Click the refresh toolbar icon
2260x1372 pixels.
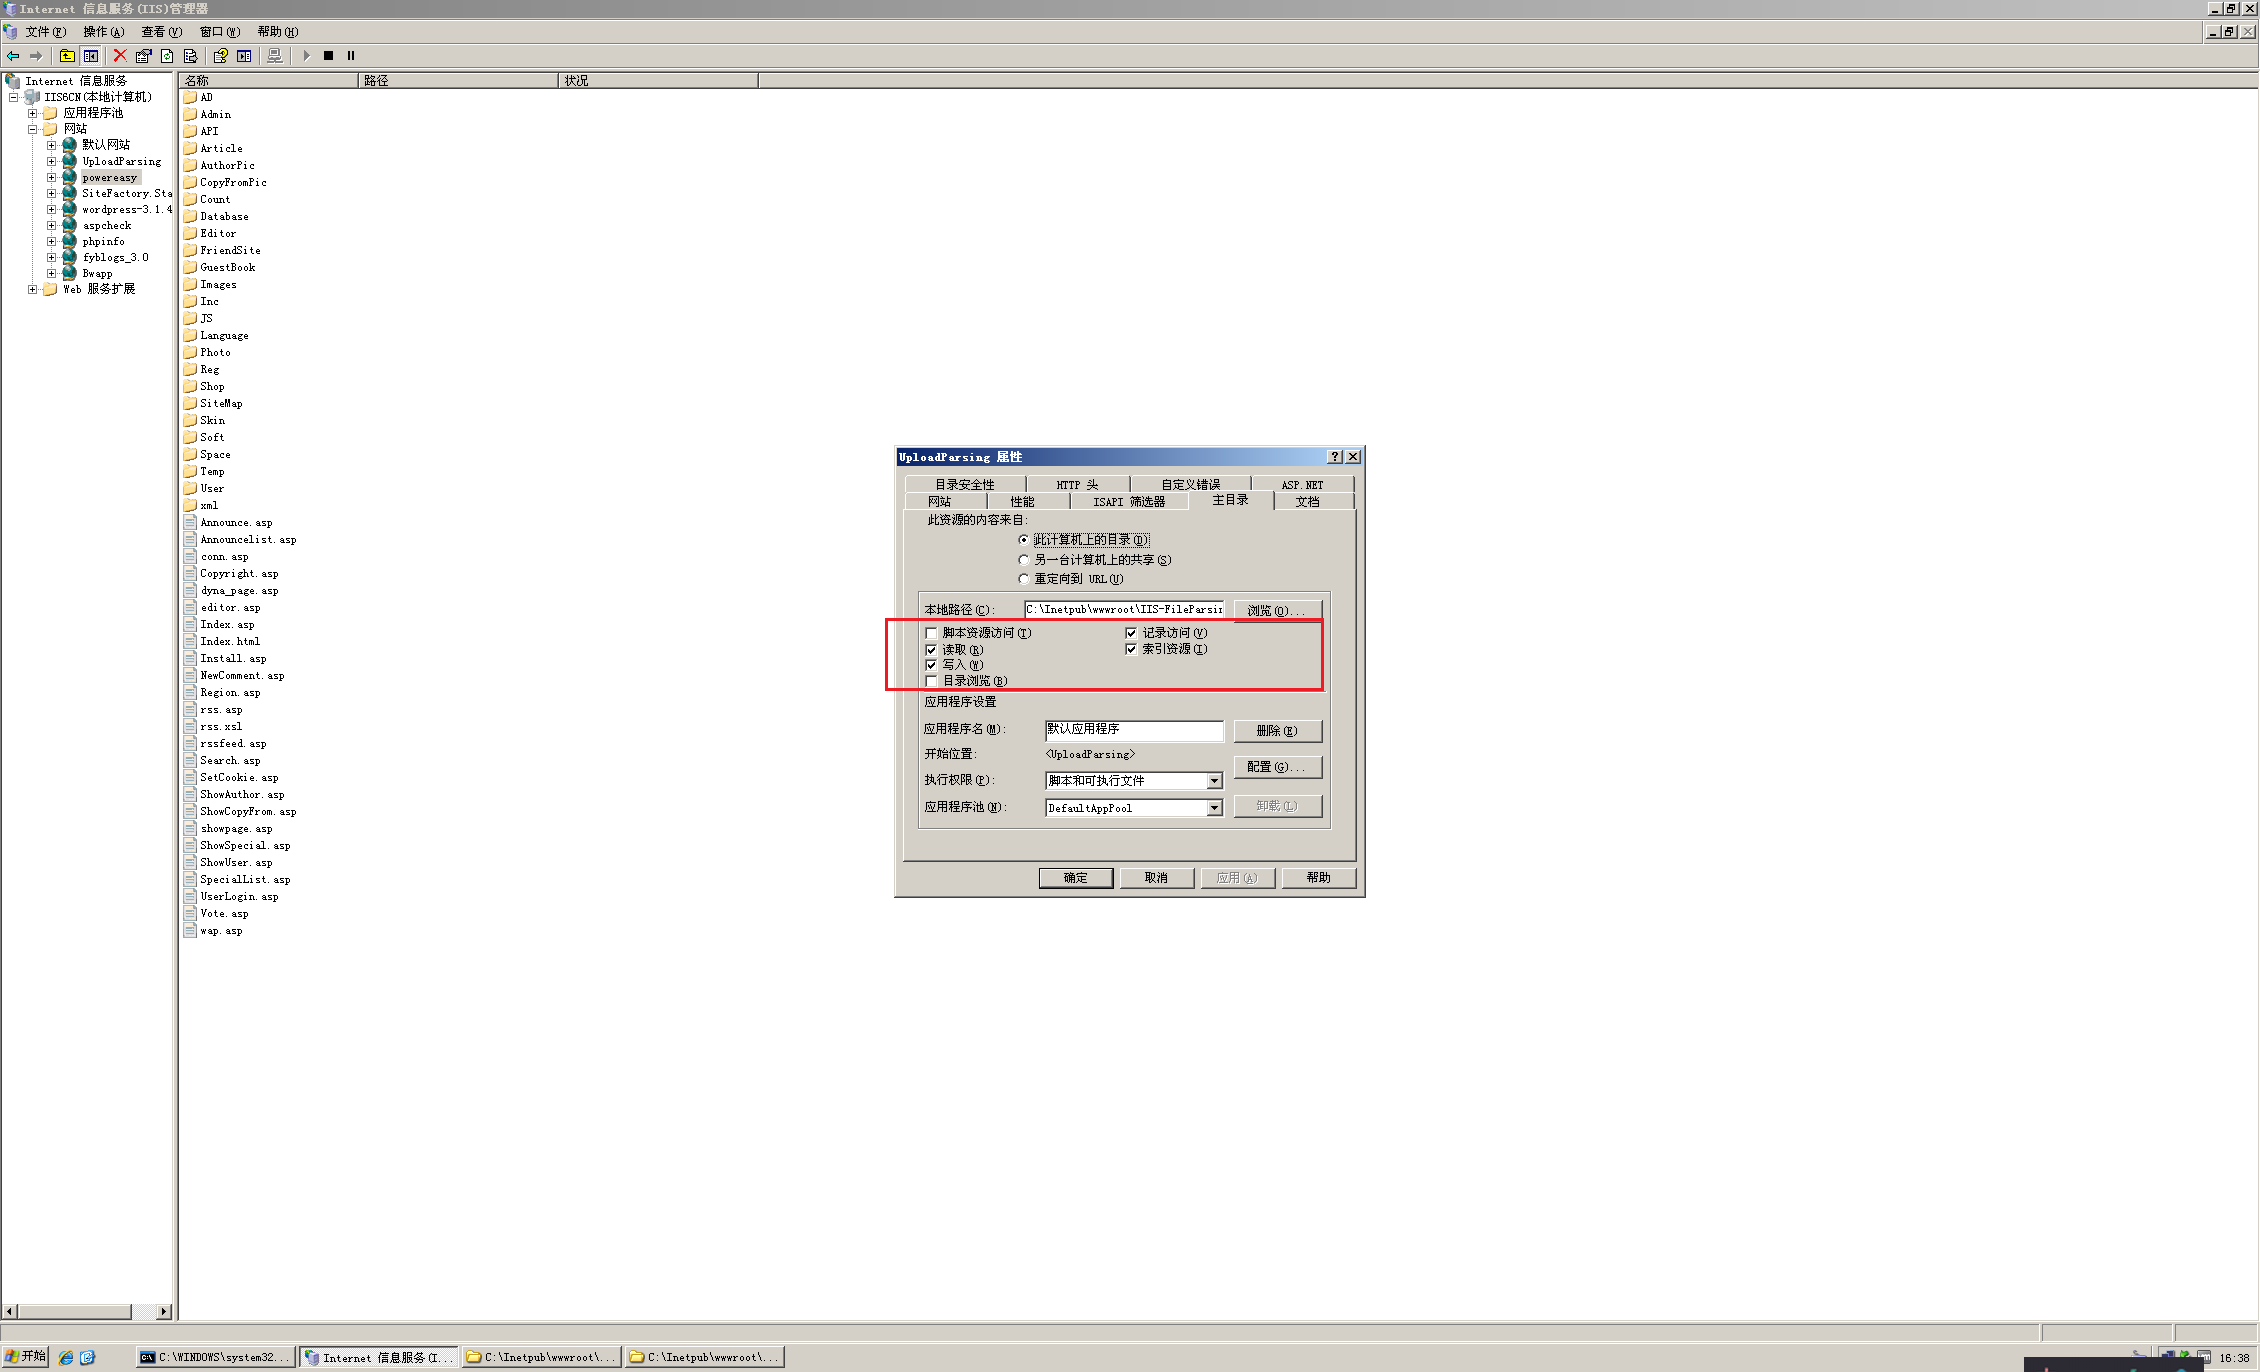point(167,56)
